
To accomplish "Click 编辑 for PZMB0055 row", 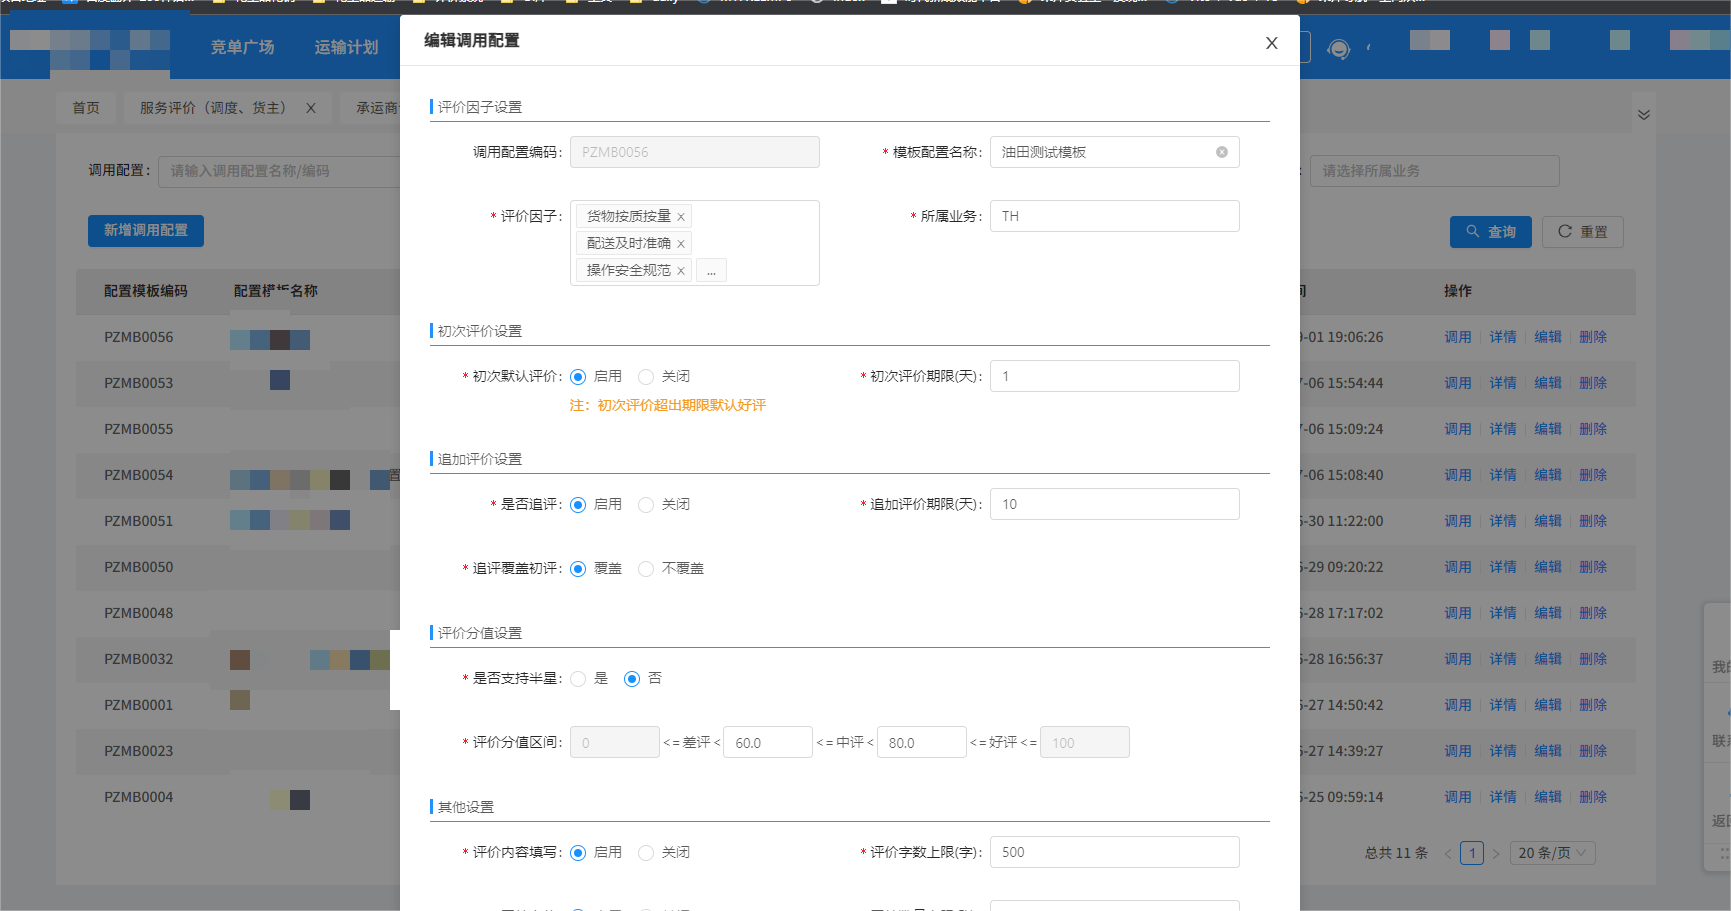I will click(1548, 429).
